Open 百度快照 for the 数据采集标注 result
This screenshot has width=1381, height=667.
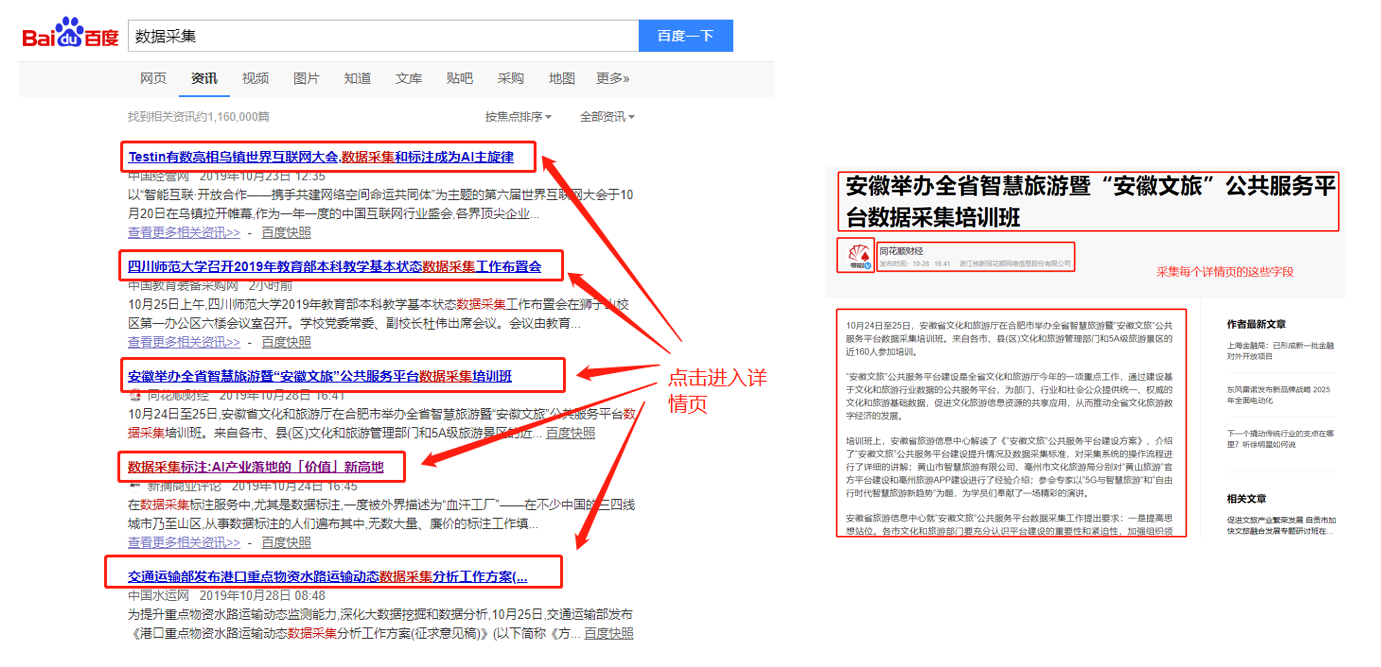286,542
